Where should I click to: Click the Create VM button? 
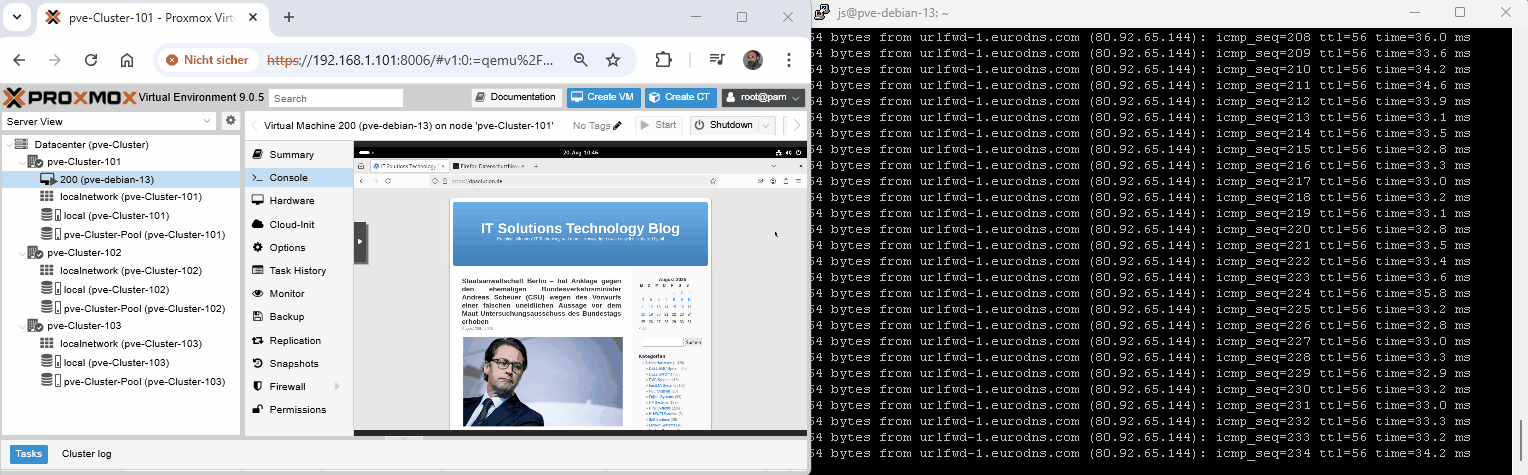click(603, 98)
